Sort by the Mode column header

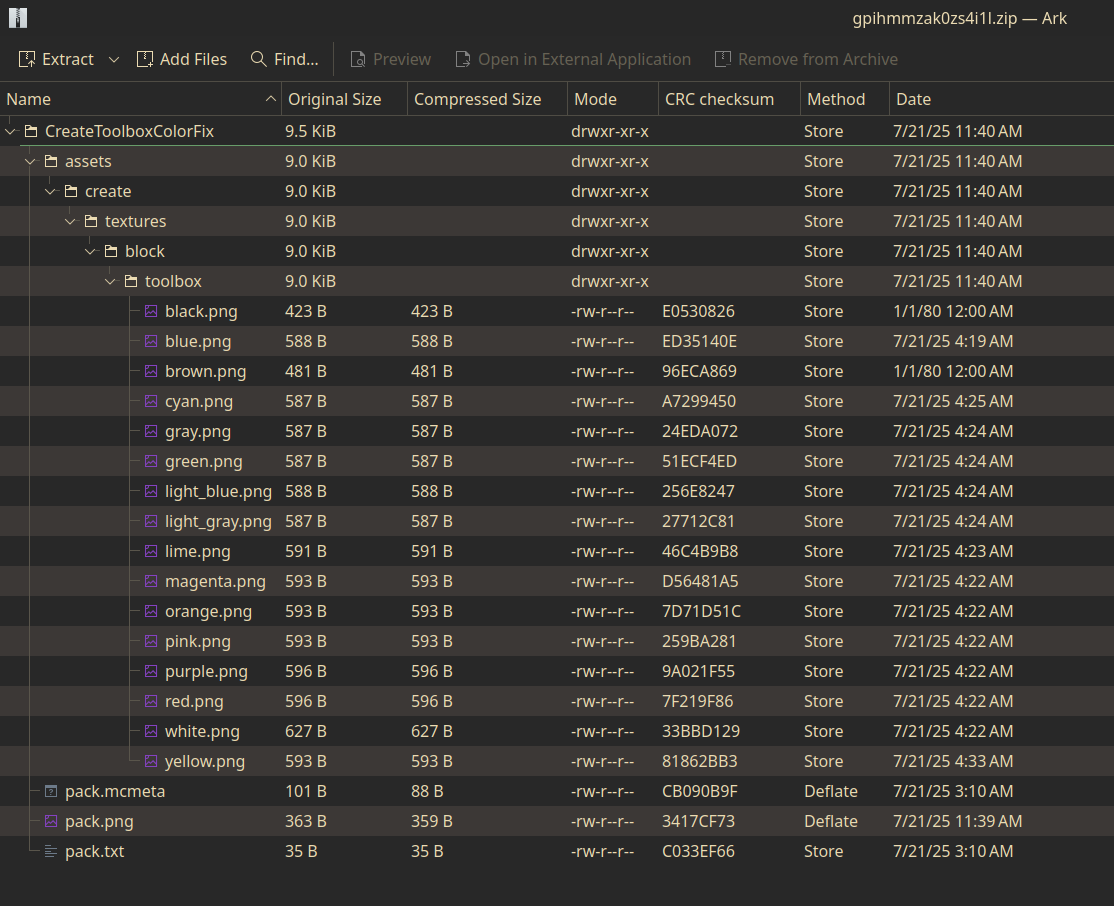click(x=613, y=99)
